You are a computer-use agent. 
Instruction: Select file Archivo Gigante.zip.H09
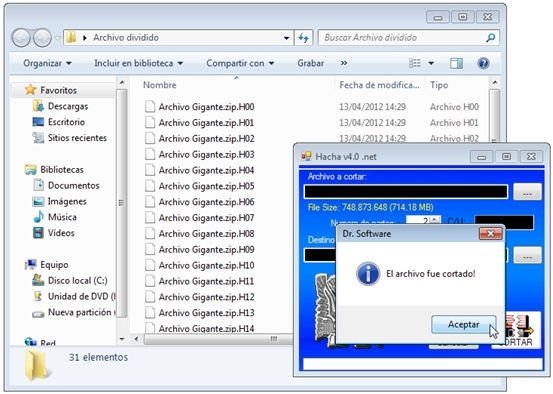(x=206, y=250)
